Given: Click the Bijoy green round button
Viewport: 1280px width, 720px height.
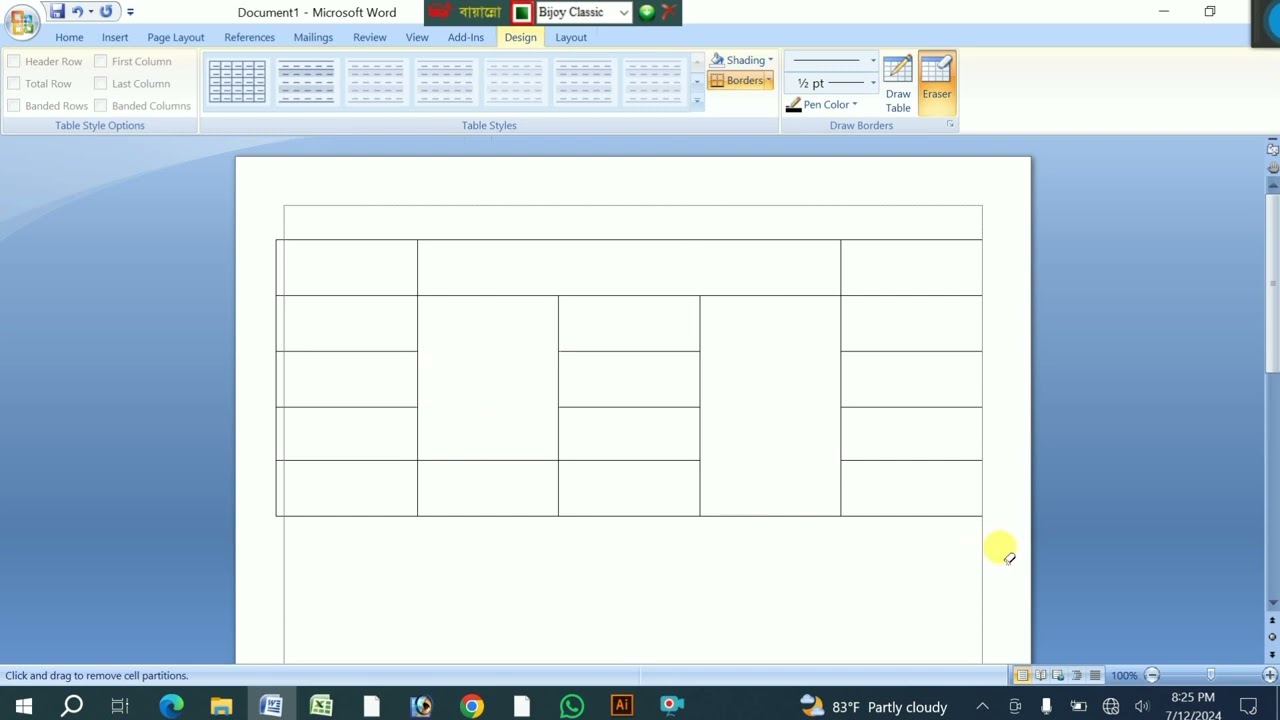Looking at the screenshot, I should 647,12.
